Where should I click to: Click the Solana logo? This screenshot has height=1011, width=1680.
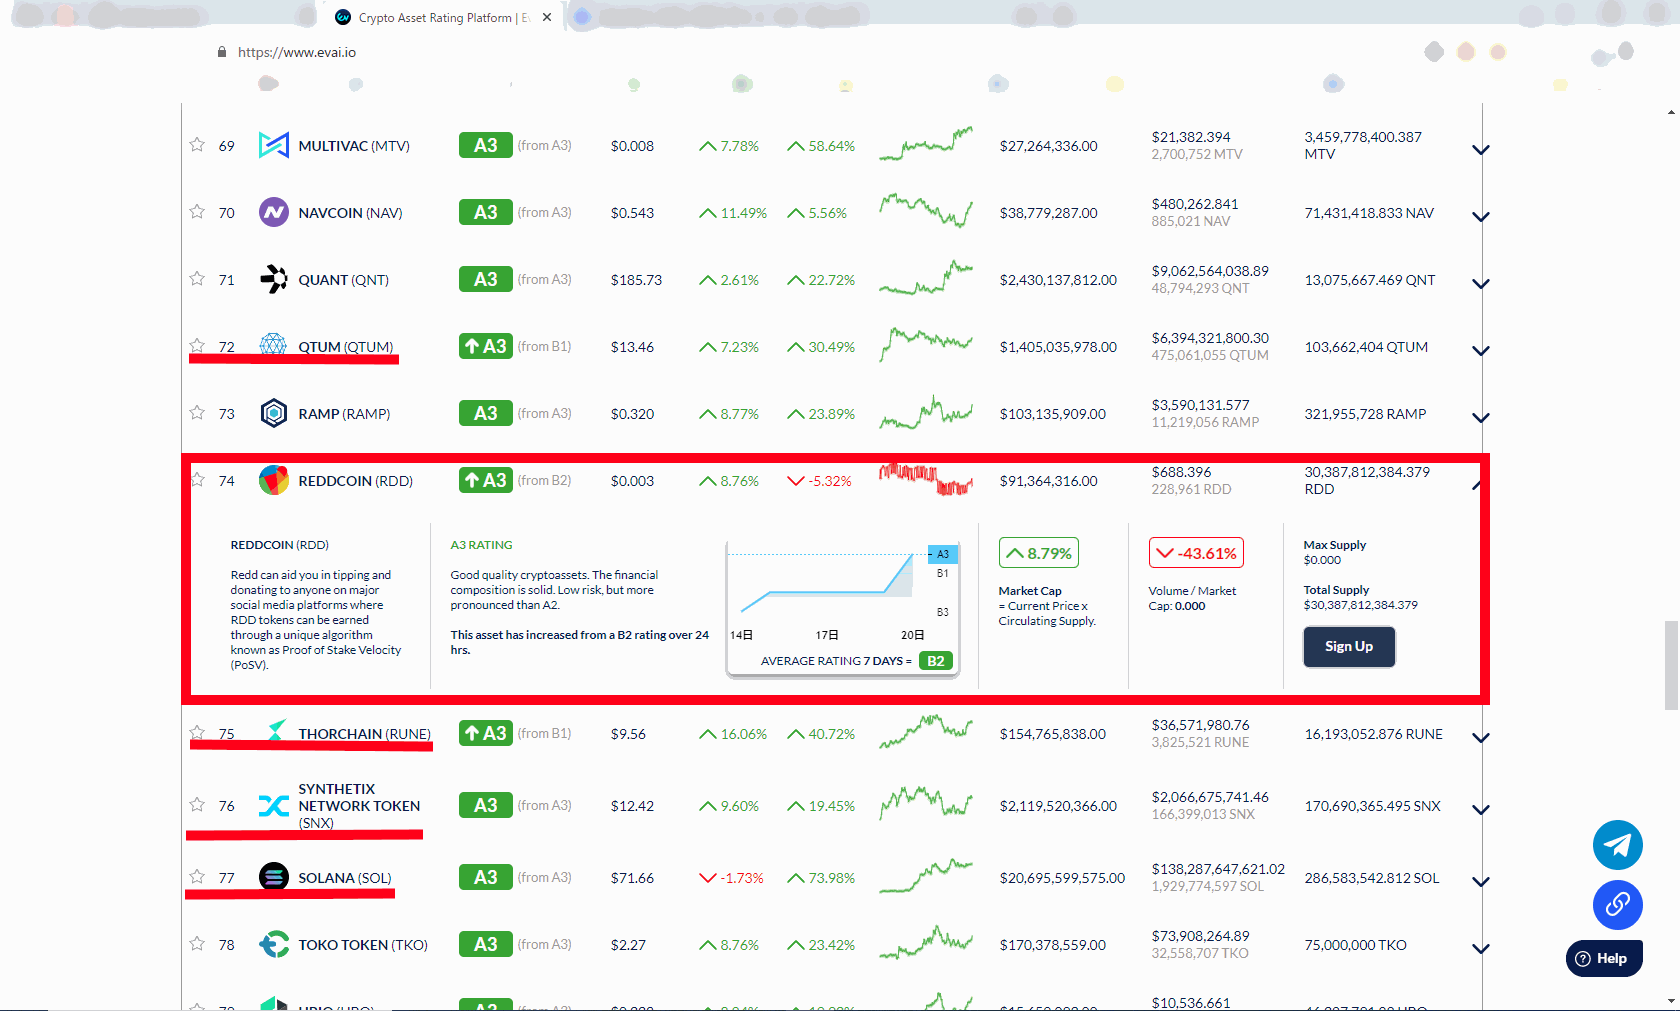point(273,878)
